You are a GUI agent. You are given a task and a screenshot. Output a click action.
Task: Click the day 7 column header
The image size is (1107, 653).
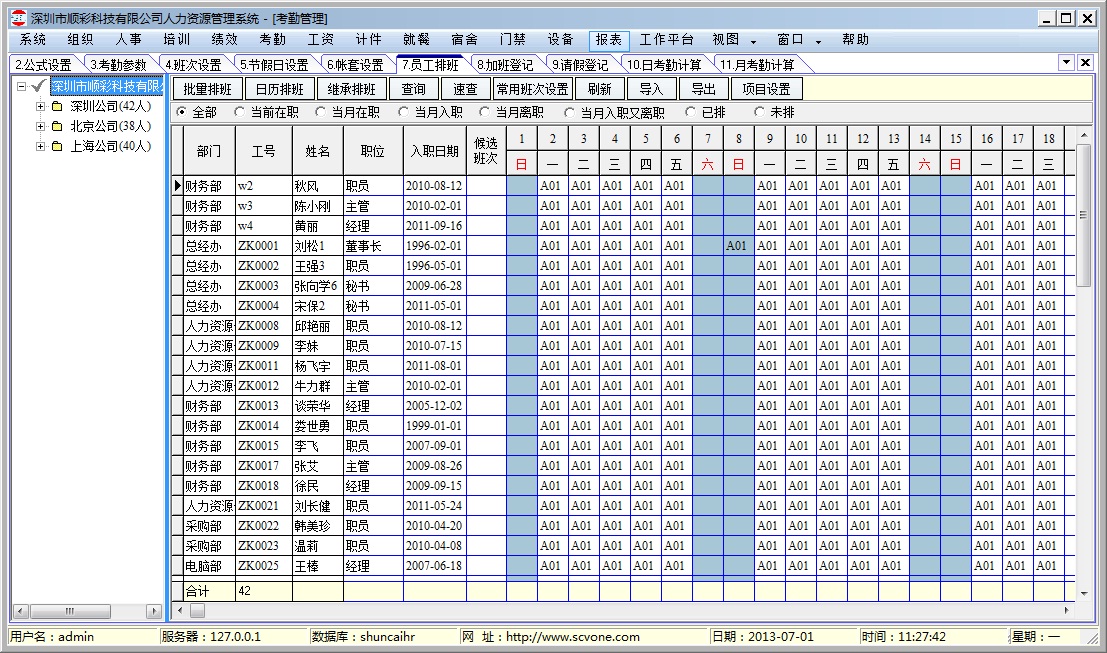pos(707,138)
